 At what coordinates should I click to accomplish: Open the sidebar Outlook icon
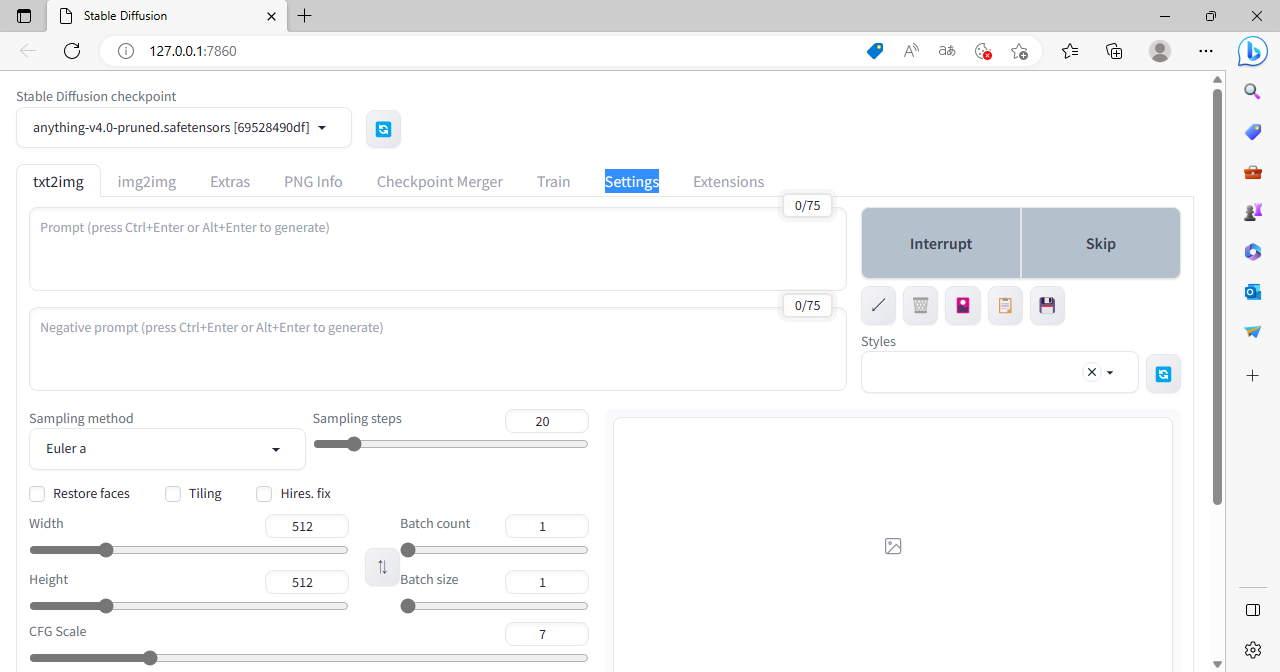pyautogui.click(x=1253, y=292)
